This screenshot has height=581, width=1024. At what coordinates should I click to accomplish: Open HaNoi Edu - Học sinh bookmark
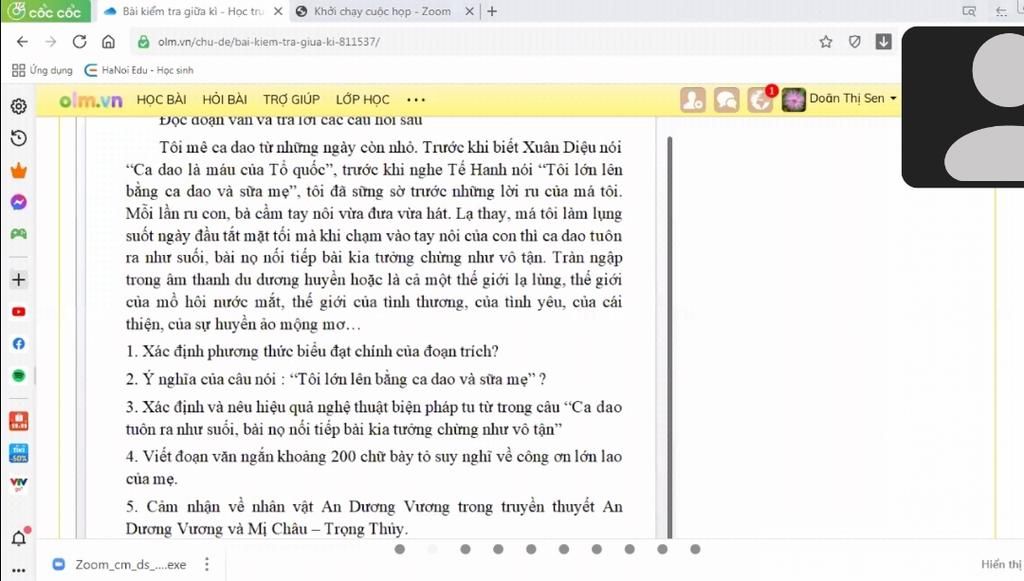pyautogui.click(x=139, y=70)
